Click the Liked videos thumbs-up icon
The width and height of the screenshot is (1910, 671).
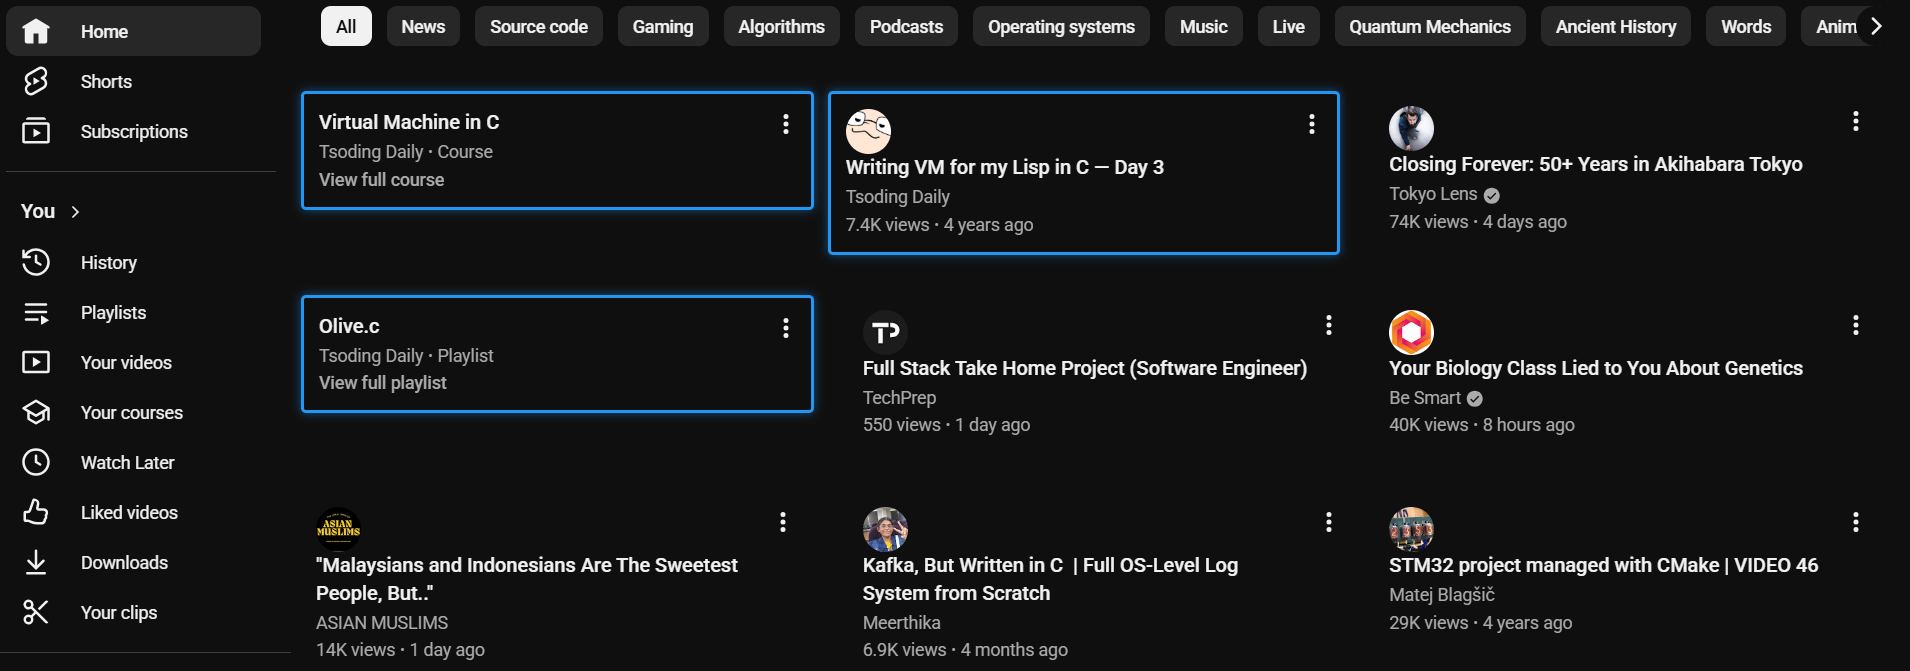point(36,512)
